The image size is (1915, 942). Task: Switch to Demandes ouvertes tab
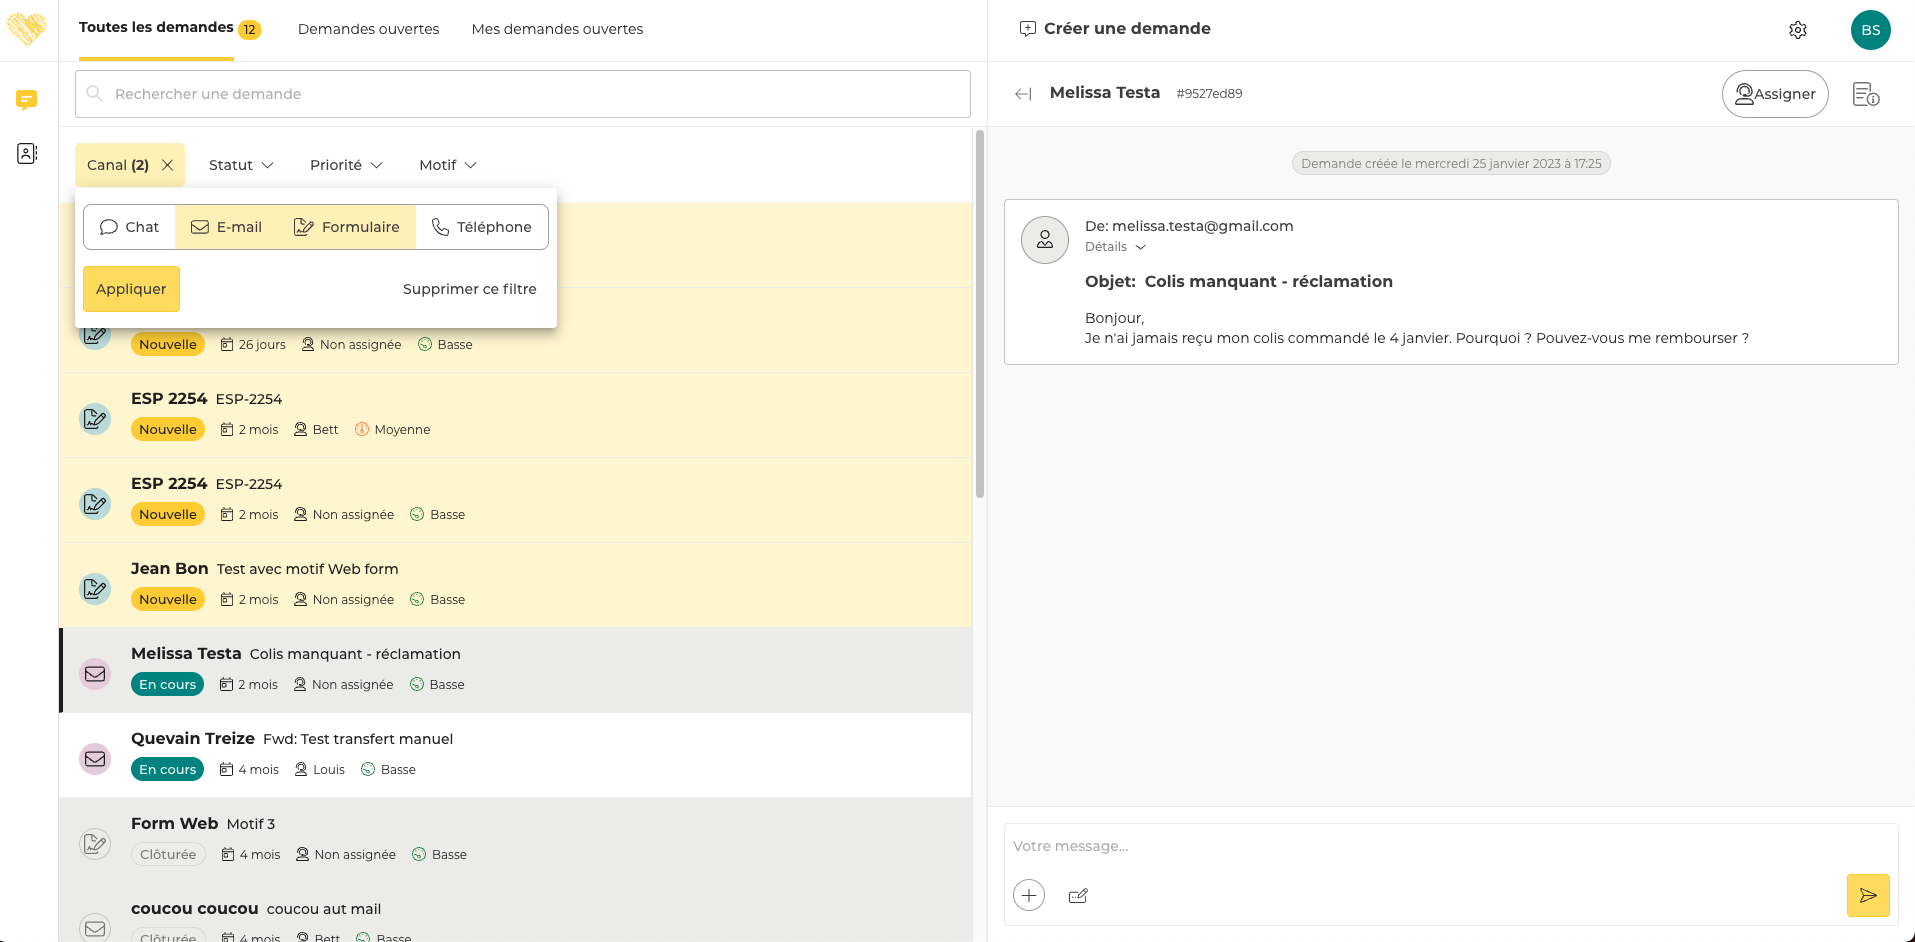point(368,29)
